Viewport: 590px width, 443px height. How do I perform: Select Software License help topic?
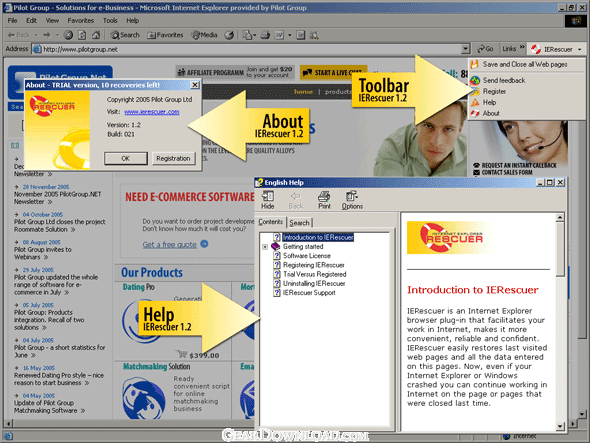point(307,256)
